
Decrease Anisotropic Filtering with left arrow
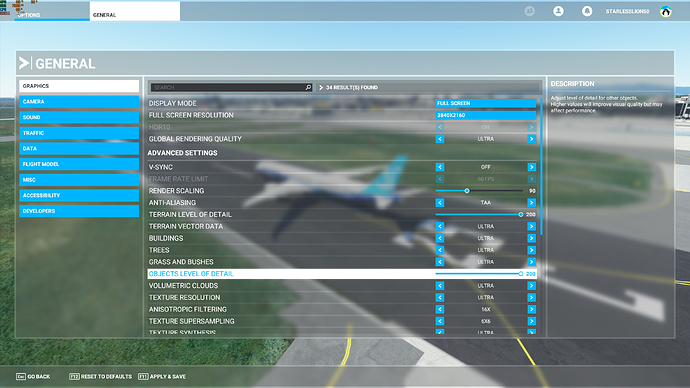[x=440, y=309]
